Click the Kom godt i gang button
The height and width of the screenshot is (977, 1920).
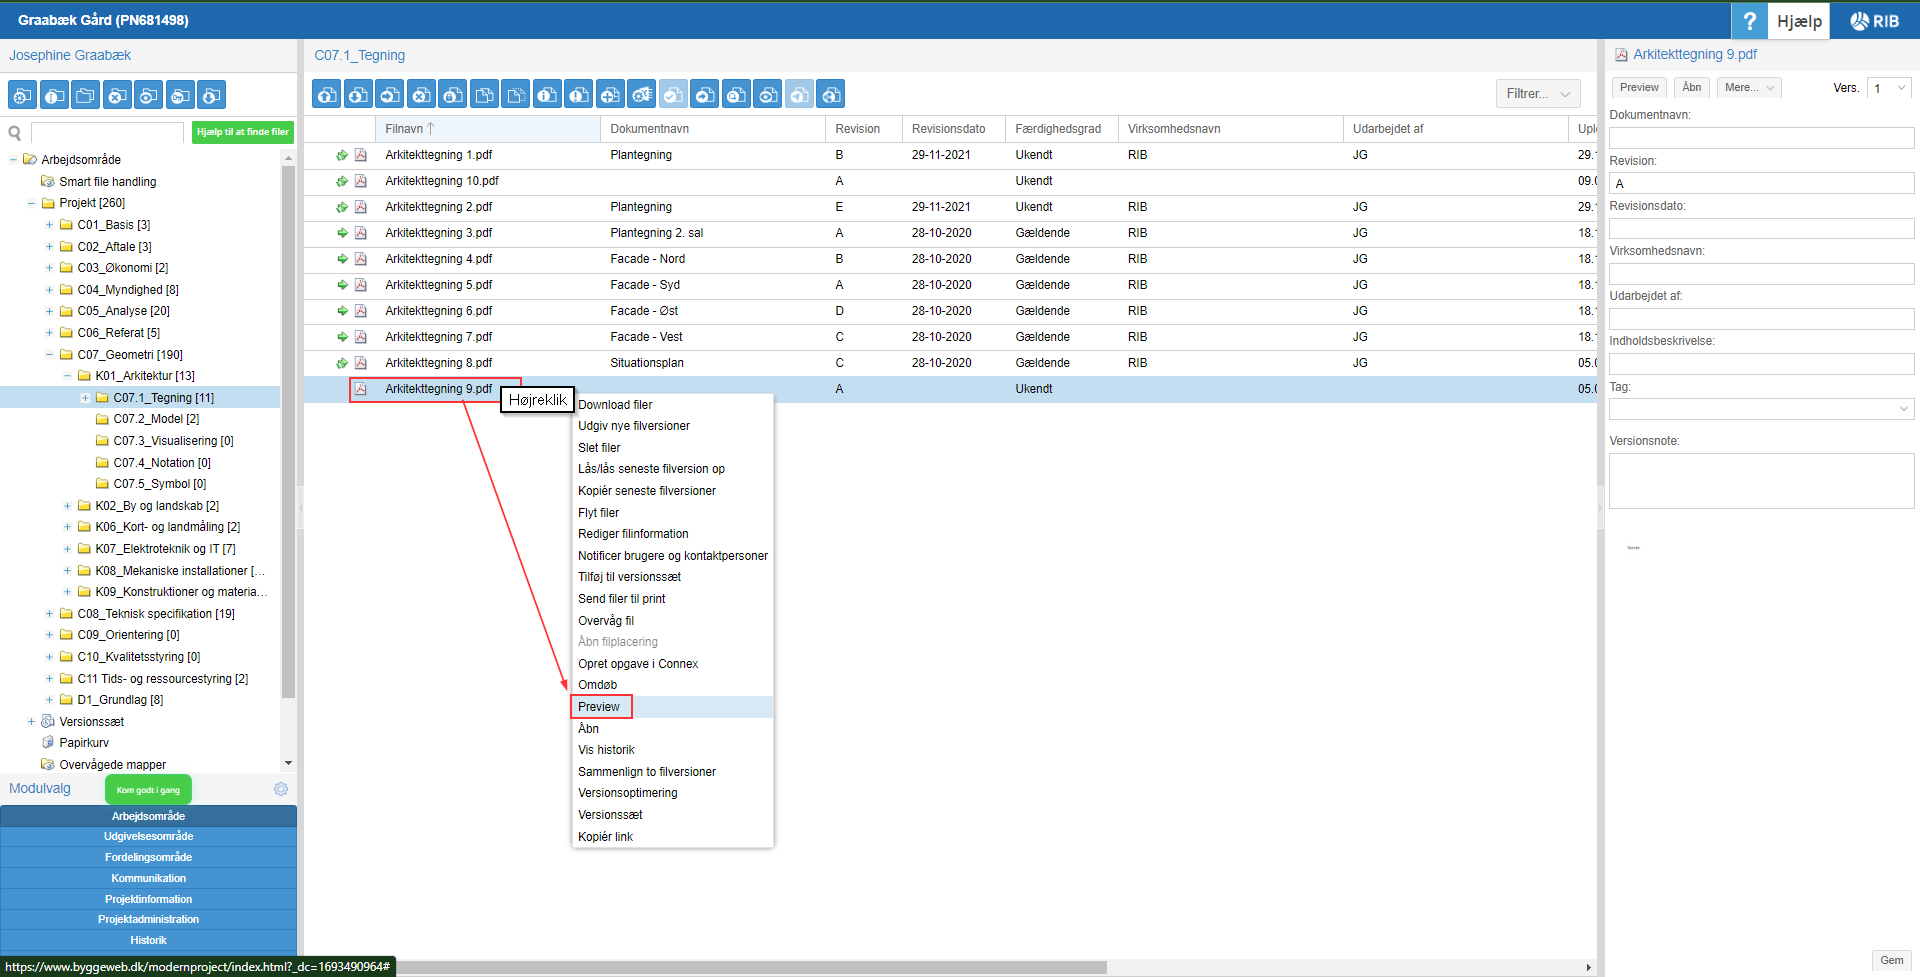click(x=148, y=790)
